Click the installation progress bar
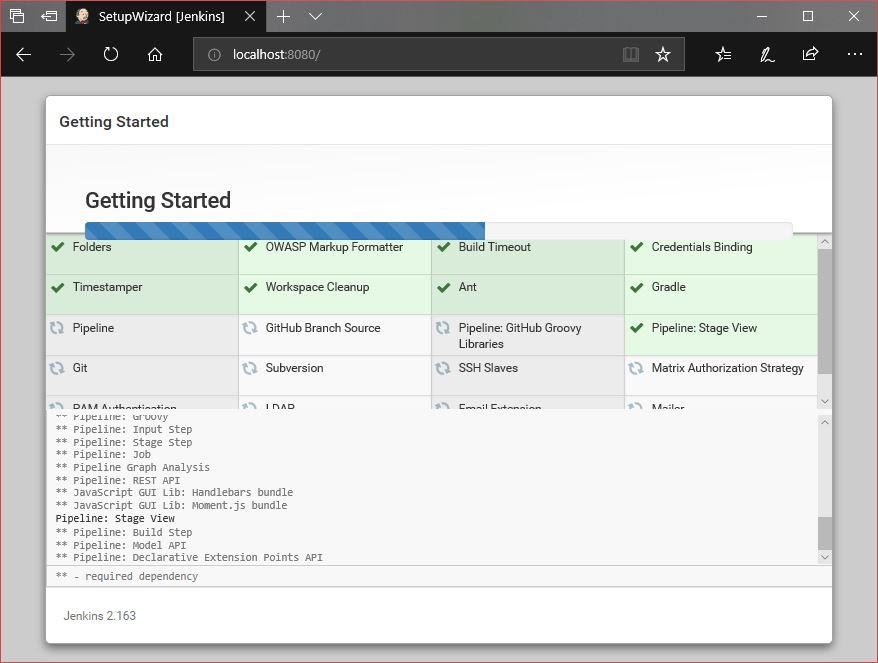This screenshot has height=663, width=878. pyautogui.click(x=438, y=230)
